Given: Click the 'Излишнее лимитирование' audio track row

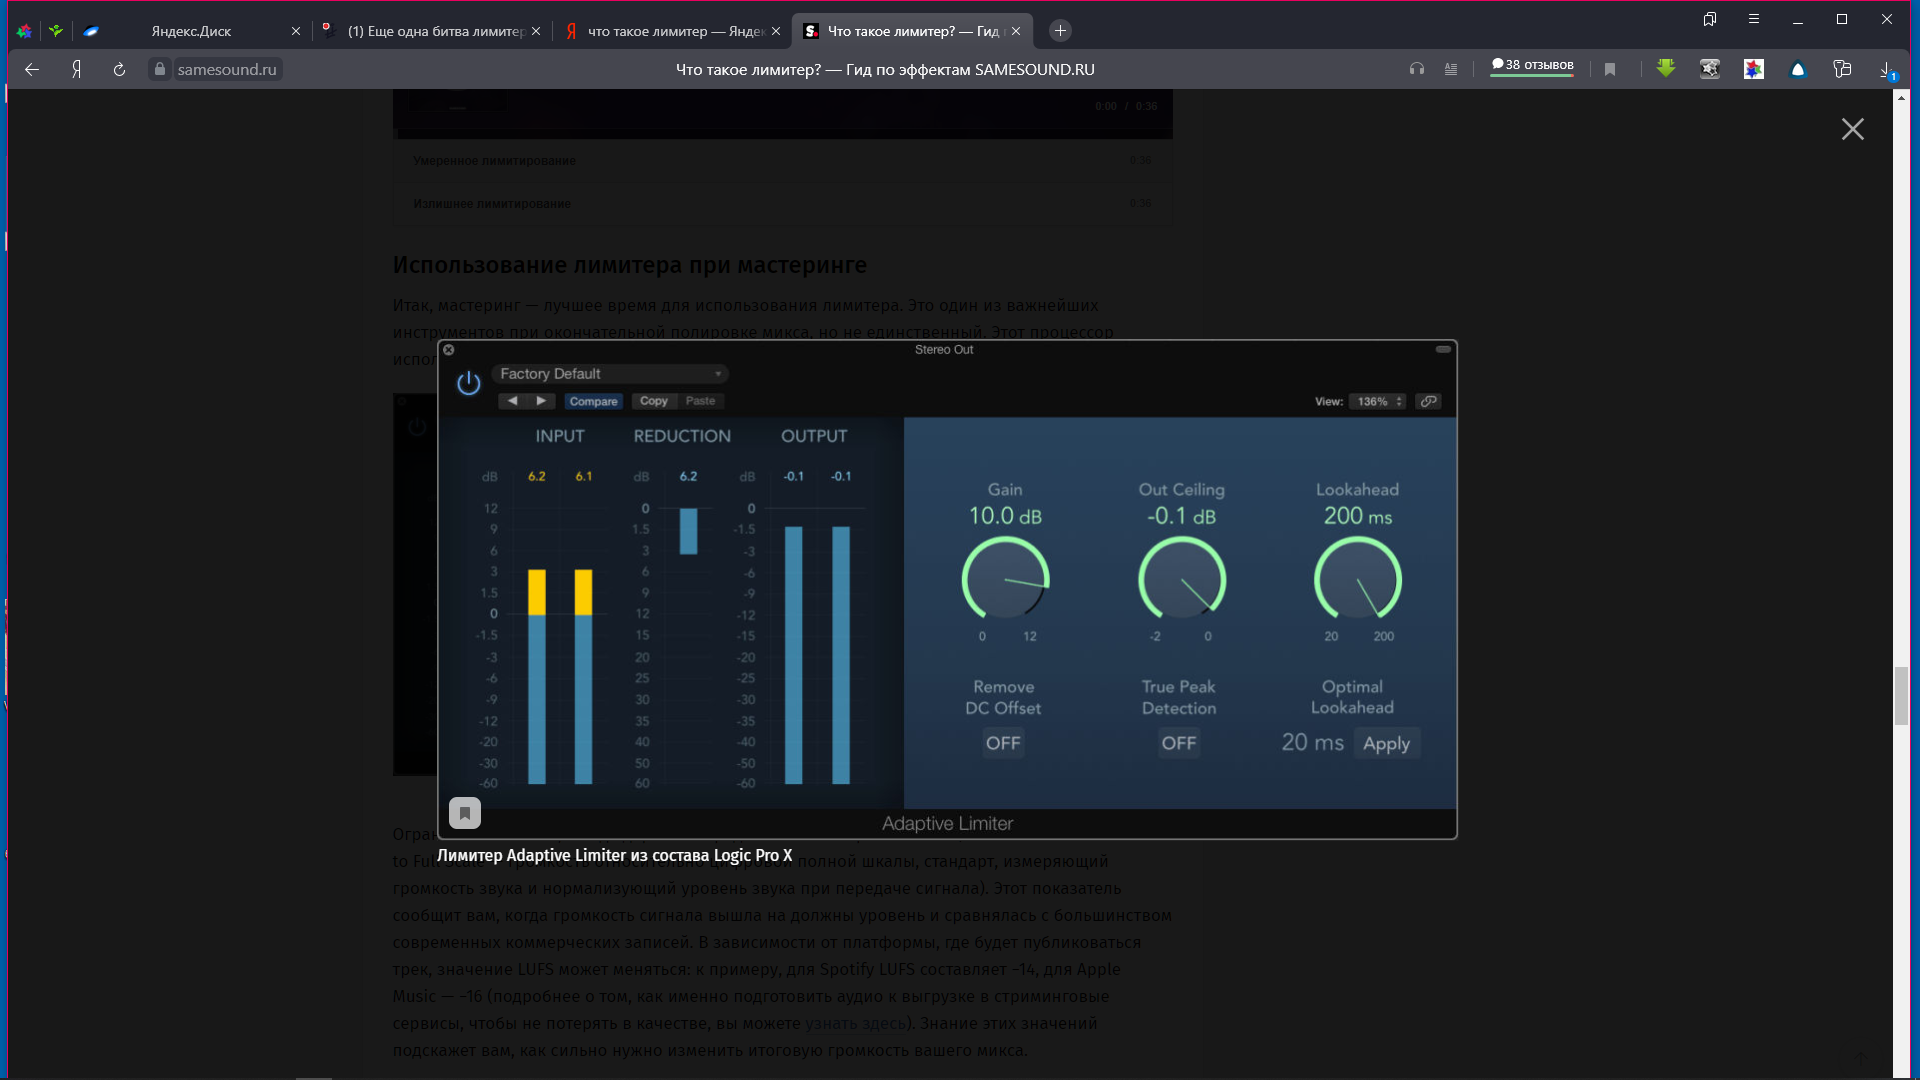Looking at the screenshot, I should point(783,203).
